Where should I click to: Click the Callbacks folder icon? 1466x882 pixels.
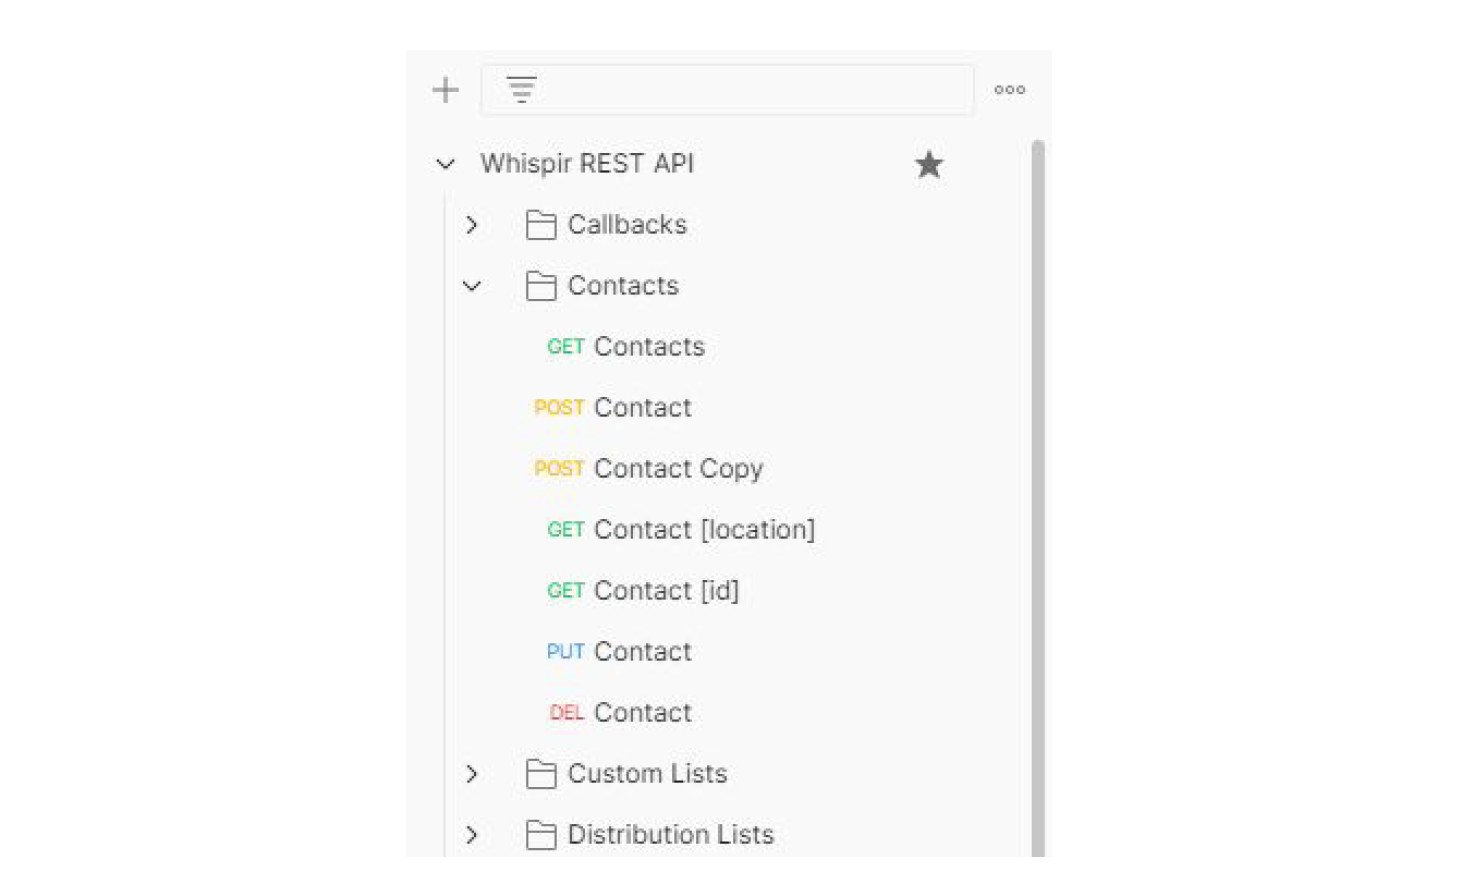pos(541,225)
